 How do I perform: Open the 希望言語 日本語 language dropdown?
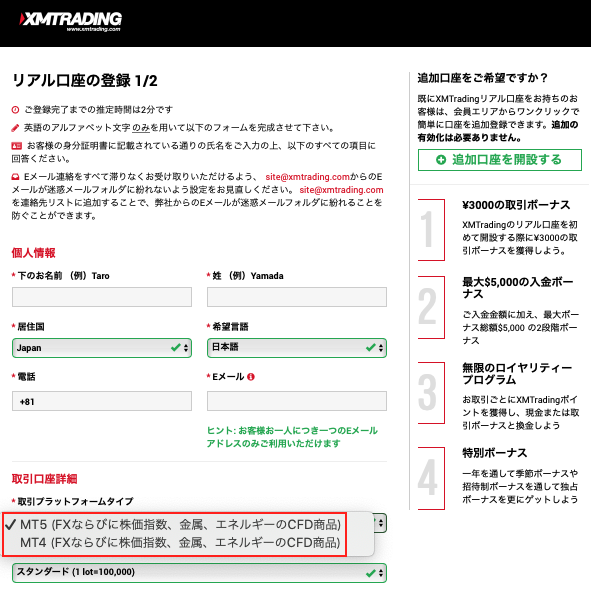[297, 348]
